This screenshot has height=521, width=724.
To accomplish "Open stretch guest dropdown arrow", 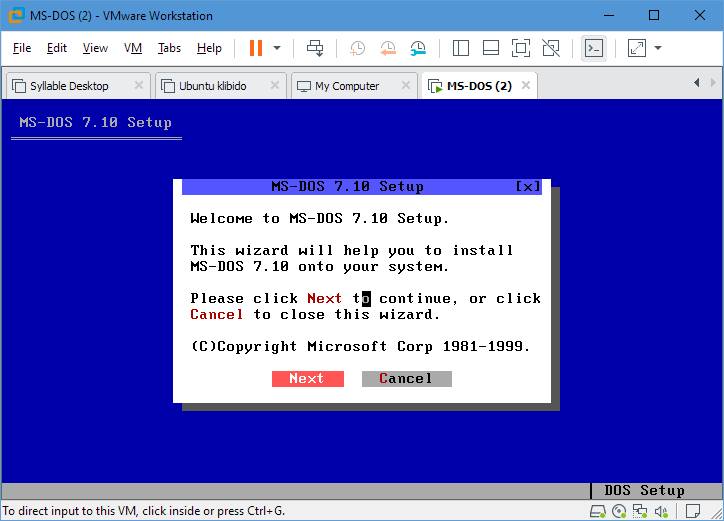I will [x=658, y=48].
